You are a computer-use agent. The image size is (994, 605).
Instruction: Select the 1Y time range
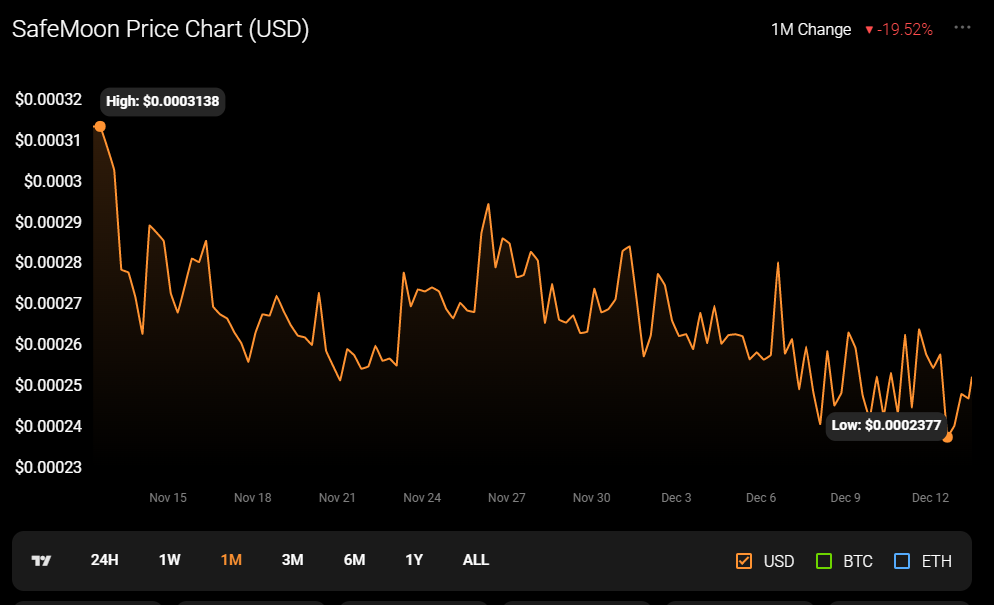tap(414, 560)
